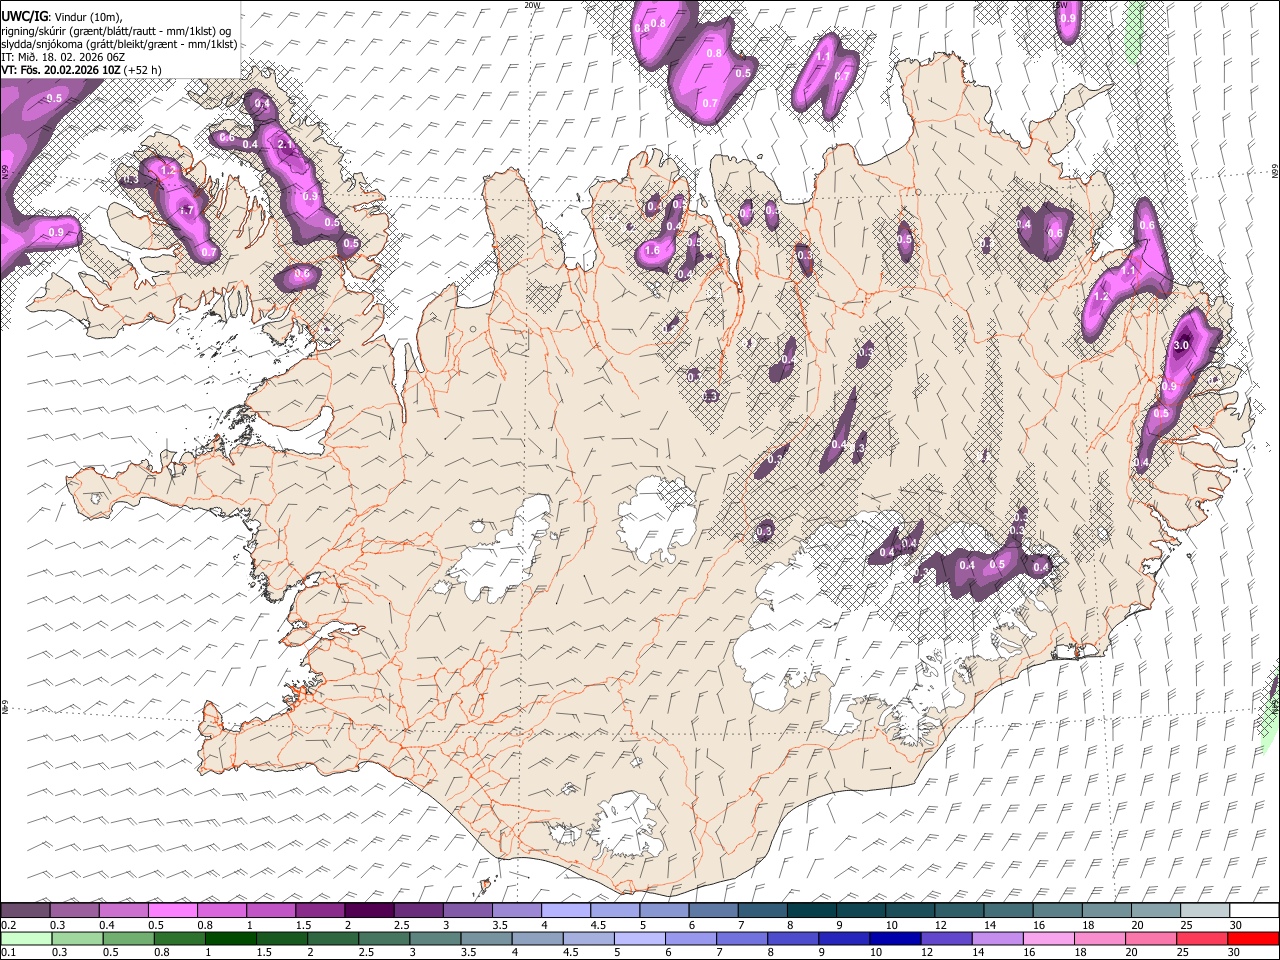The width and height of the screenshot is (1280, 960).
Task: Click the rain-scale label 0.1
Action: point(8,952)
